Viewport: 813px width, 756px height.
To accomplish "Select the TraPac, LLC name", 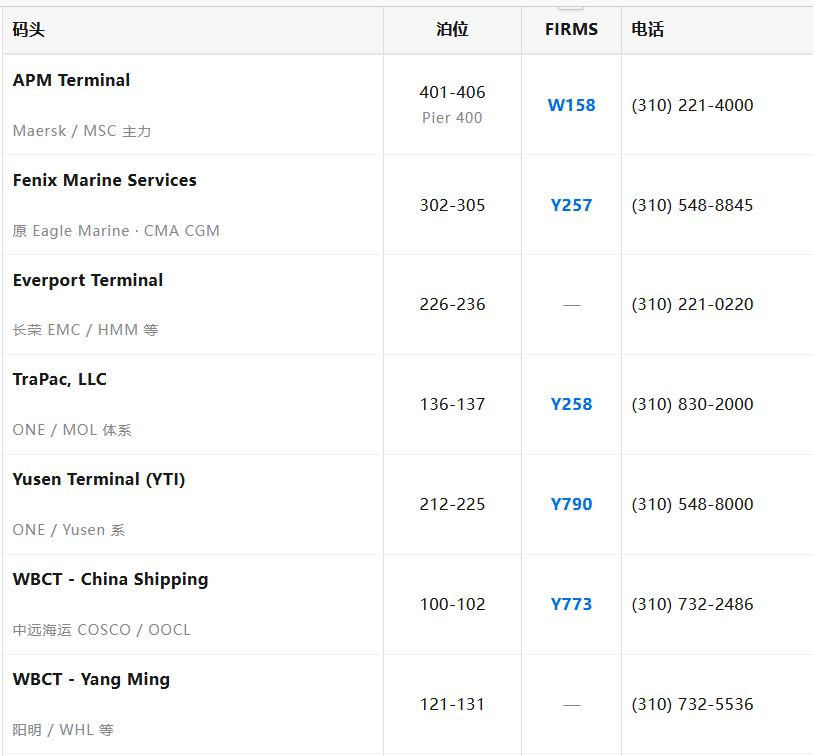I will [x=60, y=380].
